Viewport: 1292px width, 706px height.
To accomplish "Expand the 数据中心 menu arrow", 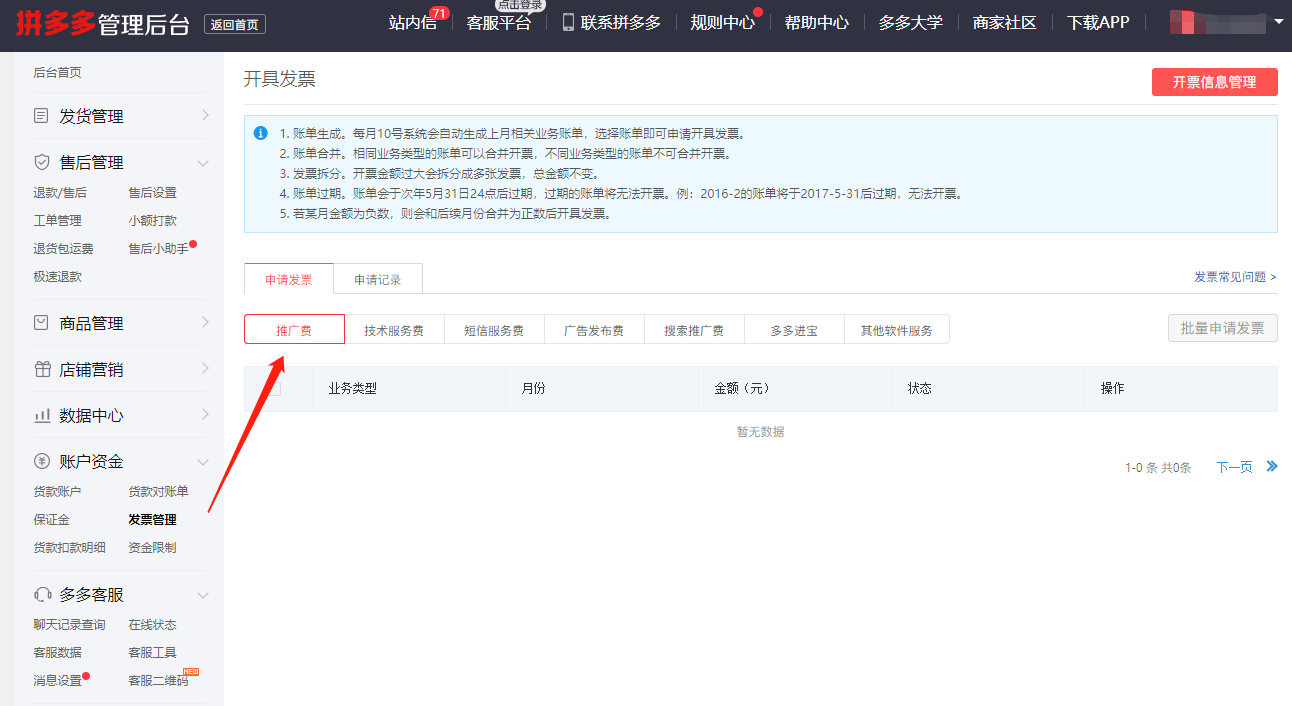I will tap(204, 415).
